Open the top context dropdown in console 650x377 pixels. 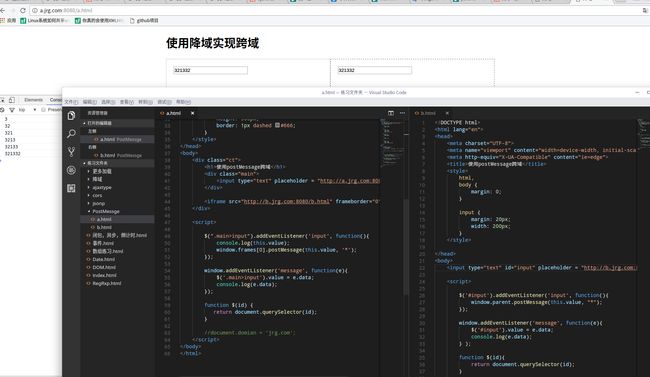27,110
